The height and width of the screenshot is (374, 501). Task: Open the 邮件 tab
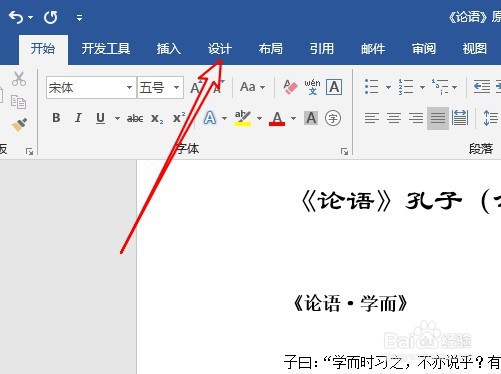click(373, 49)
